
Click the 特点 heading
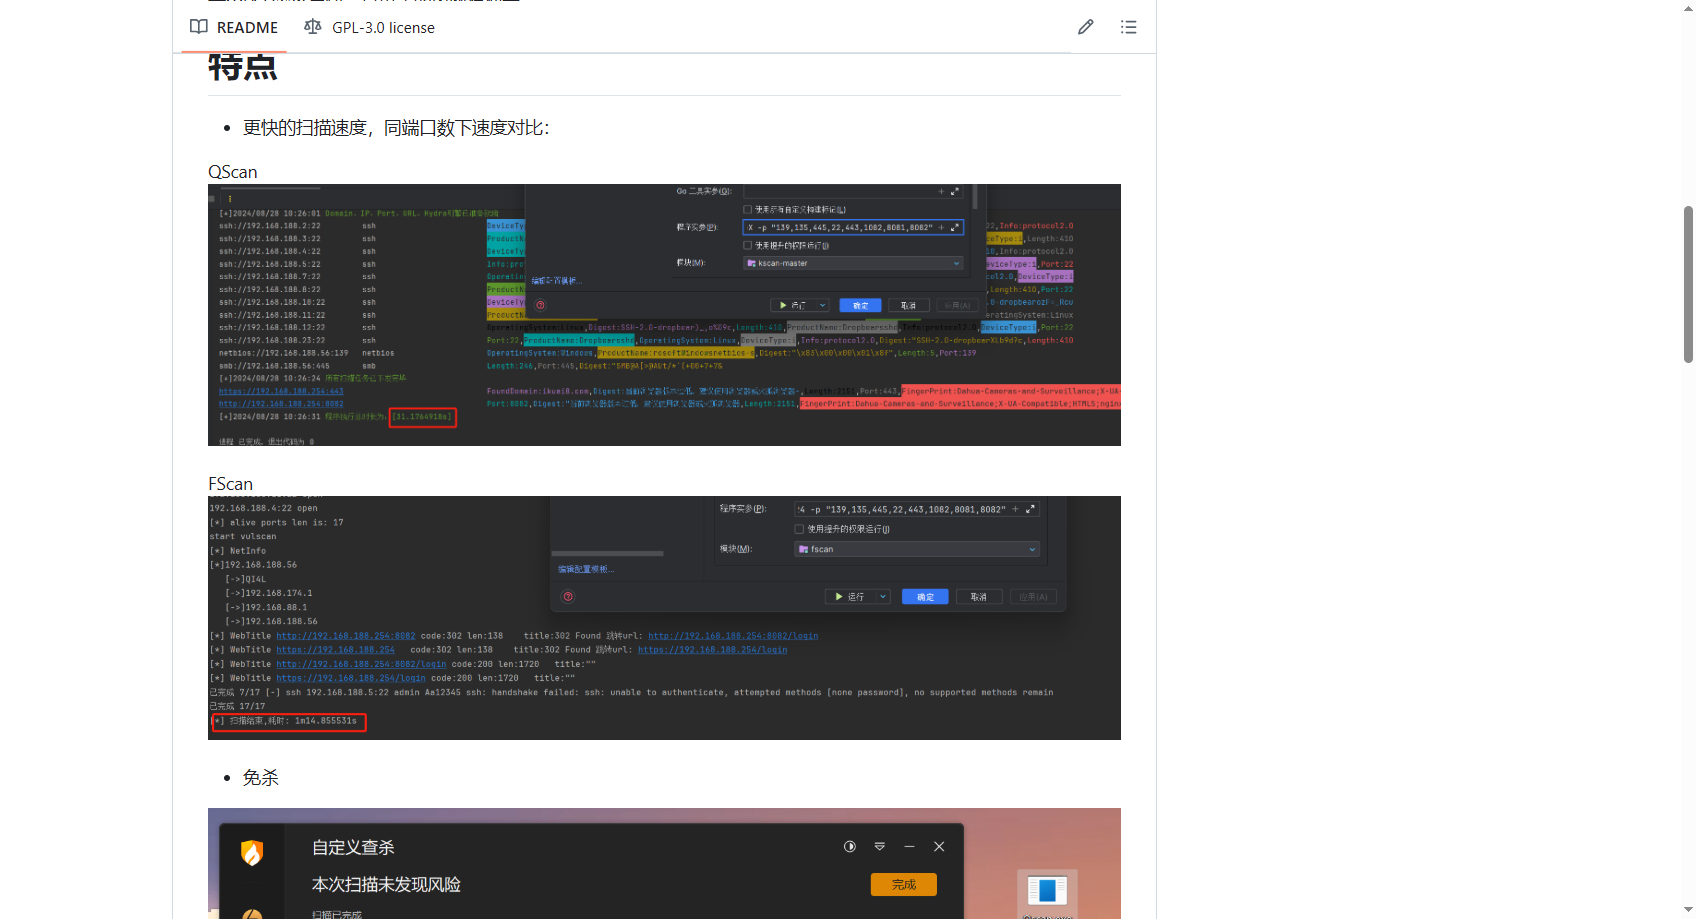click(x=243, y=68)
